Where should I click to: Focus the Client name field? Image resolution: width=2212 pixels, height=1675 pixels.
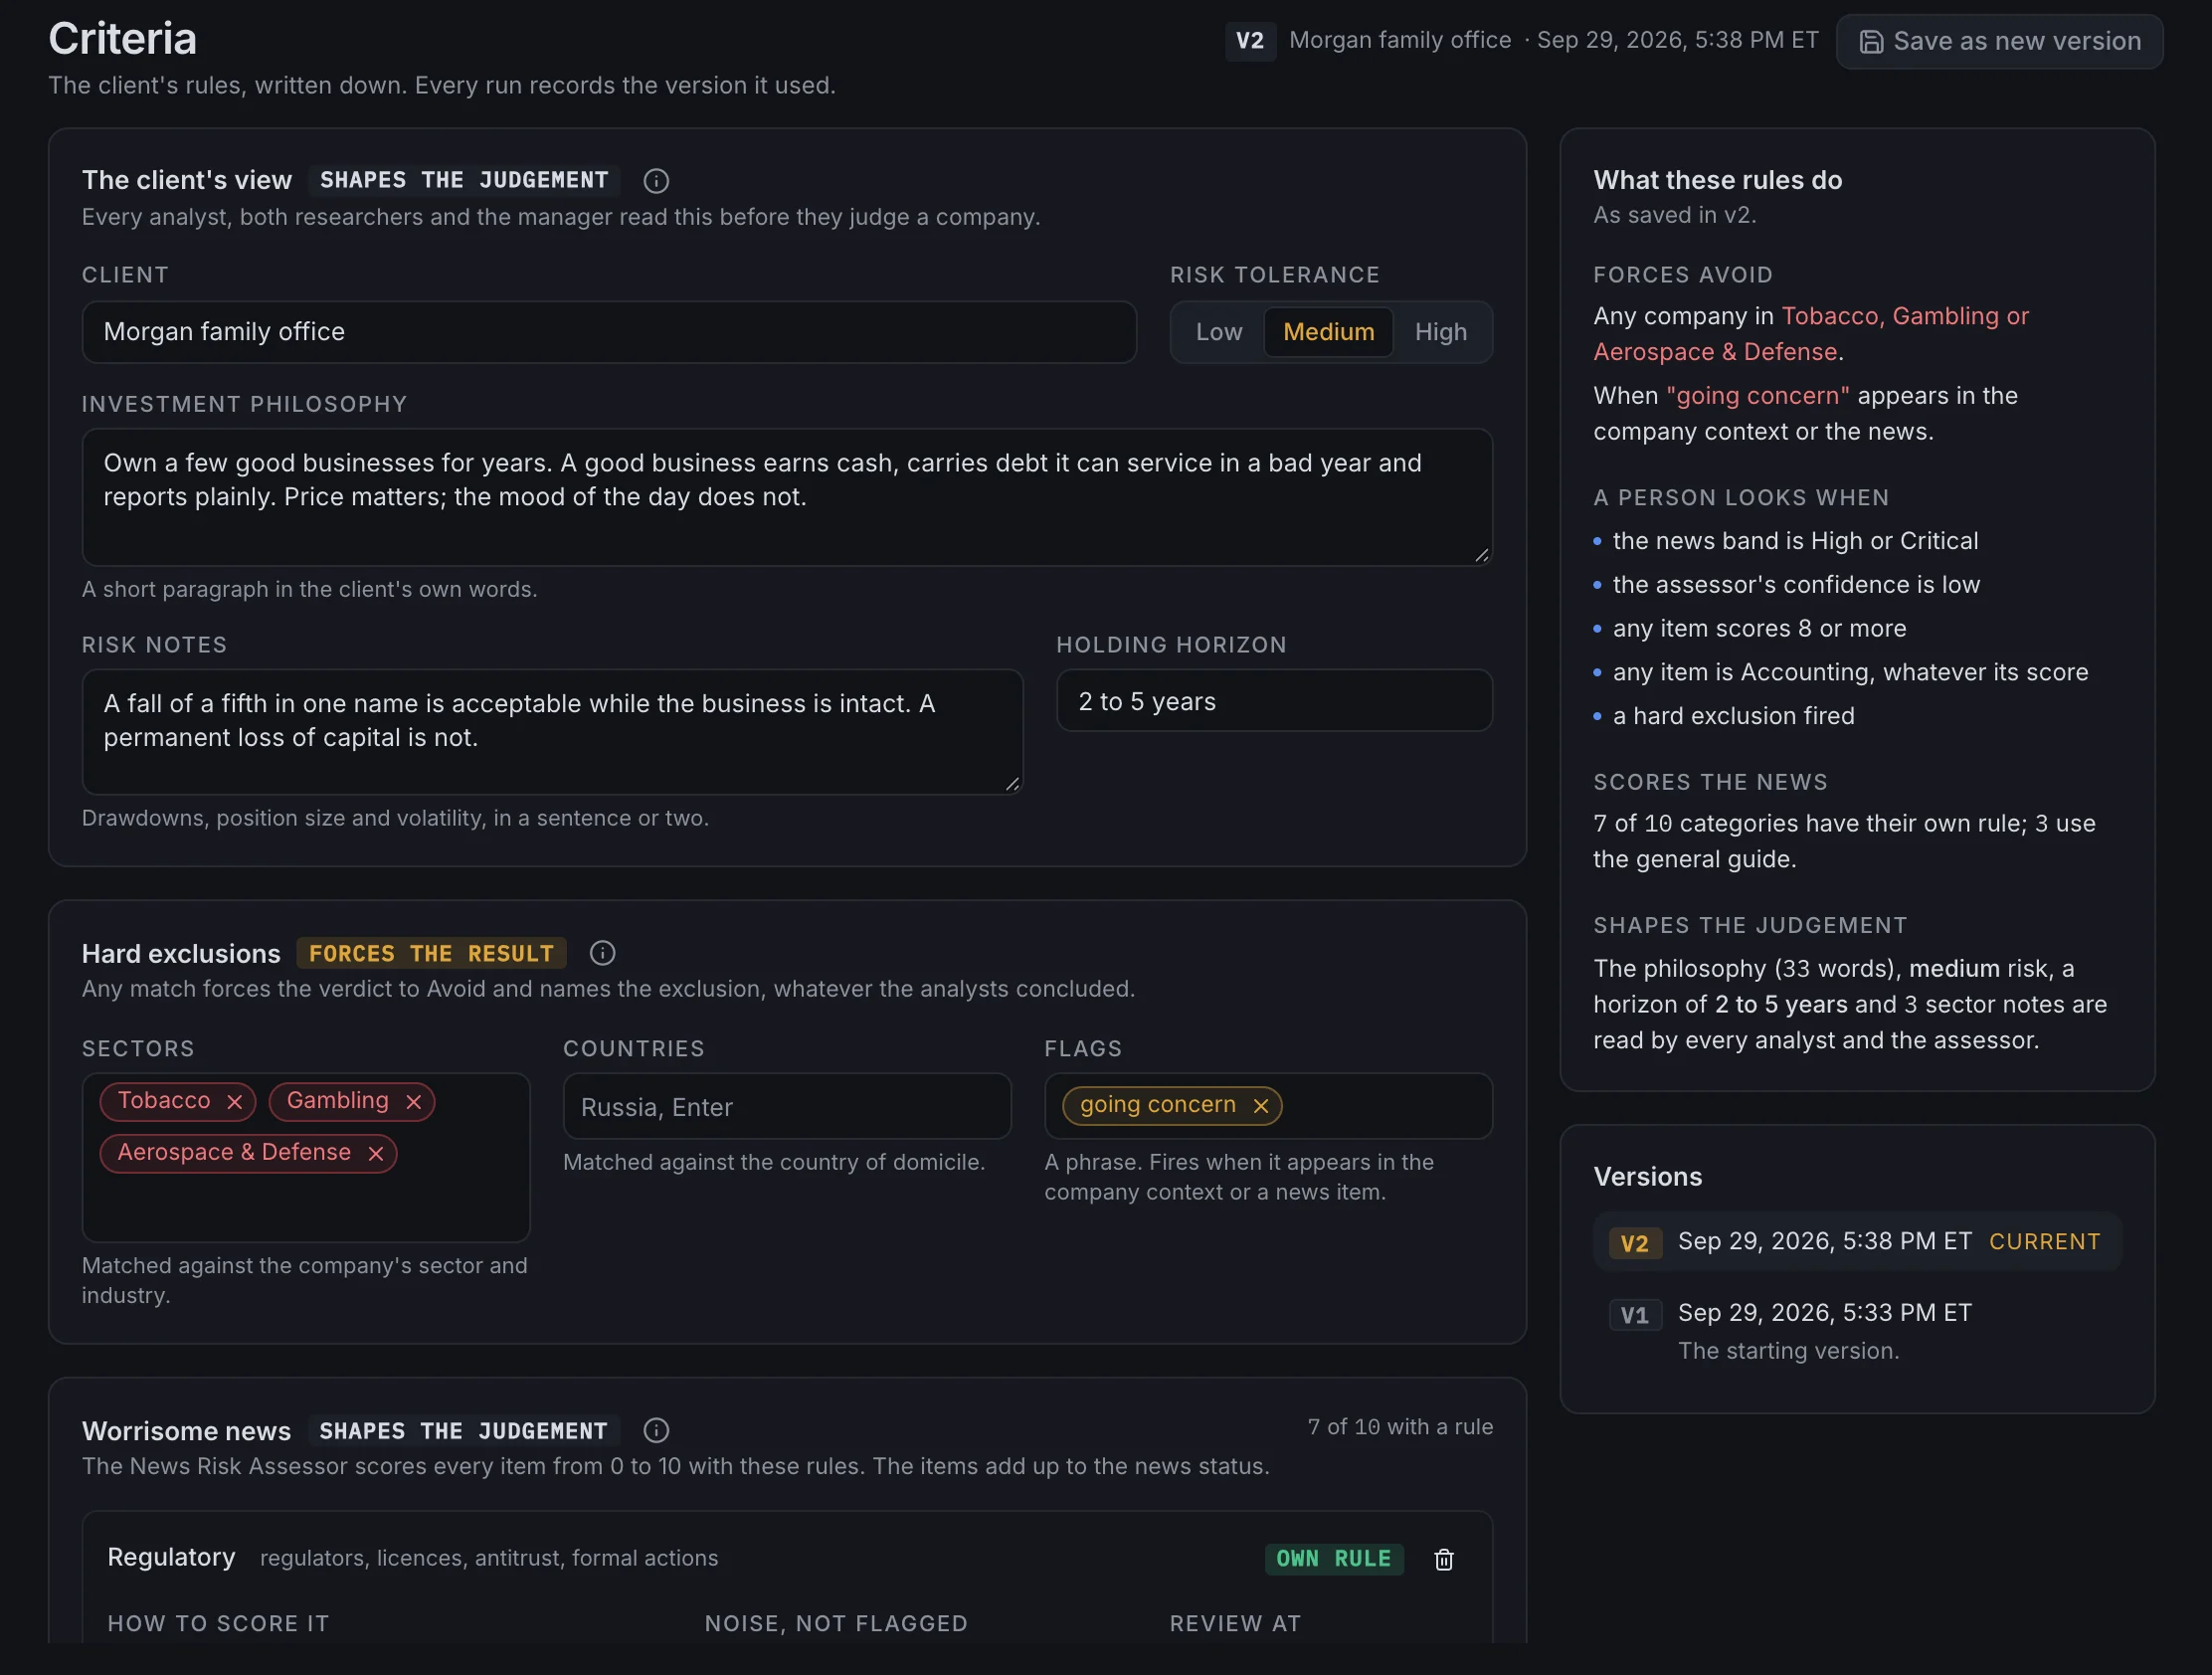pos(609,332)
